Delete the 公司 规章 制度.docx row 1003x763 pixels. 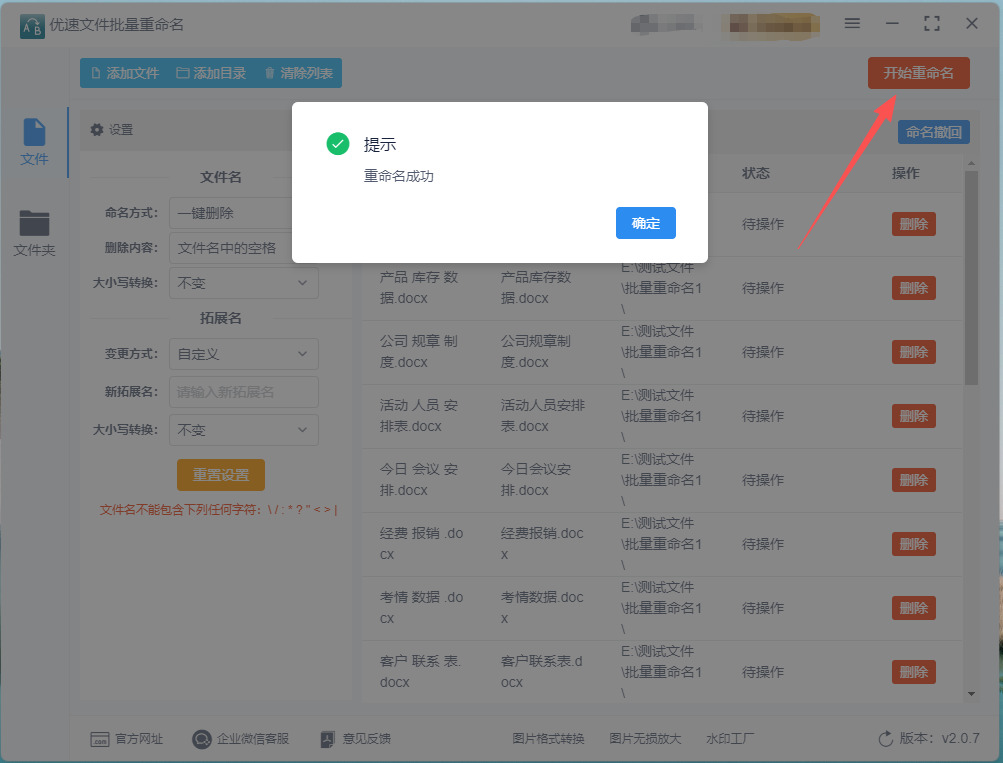tap(913, 352)
